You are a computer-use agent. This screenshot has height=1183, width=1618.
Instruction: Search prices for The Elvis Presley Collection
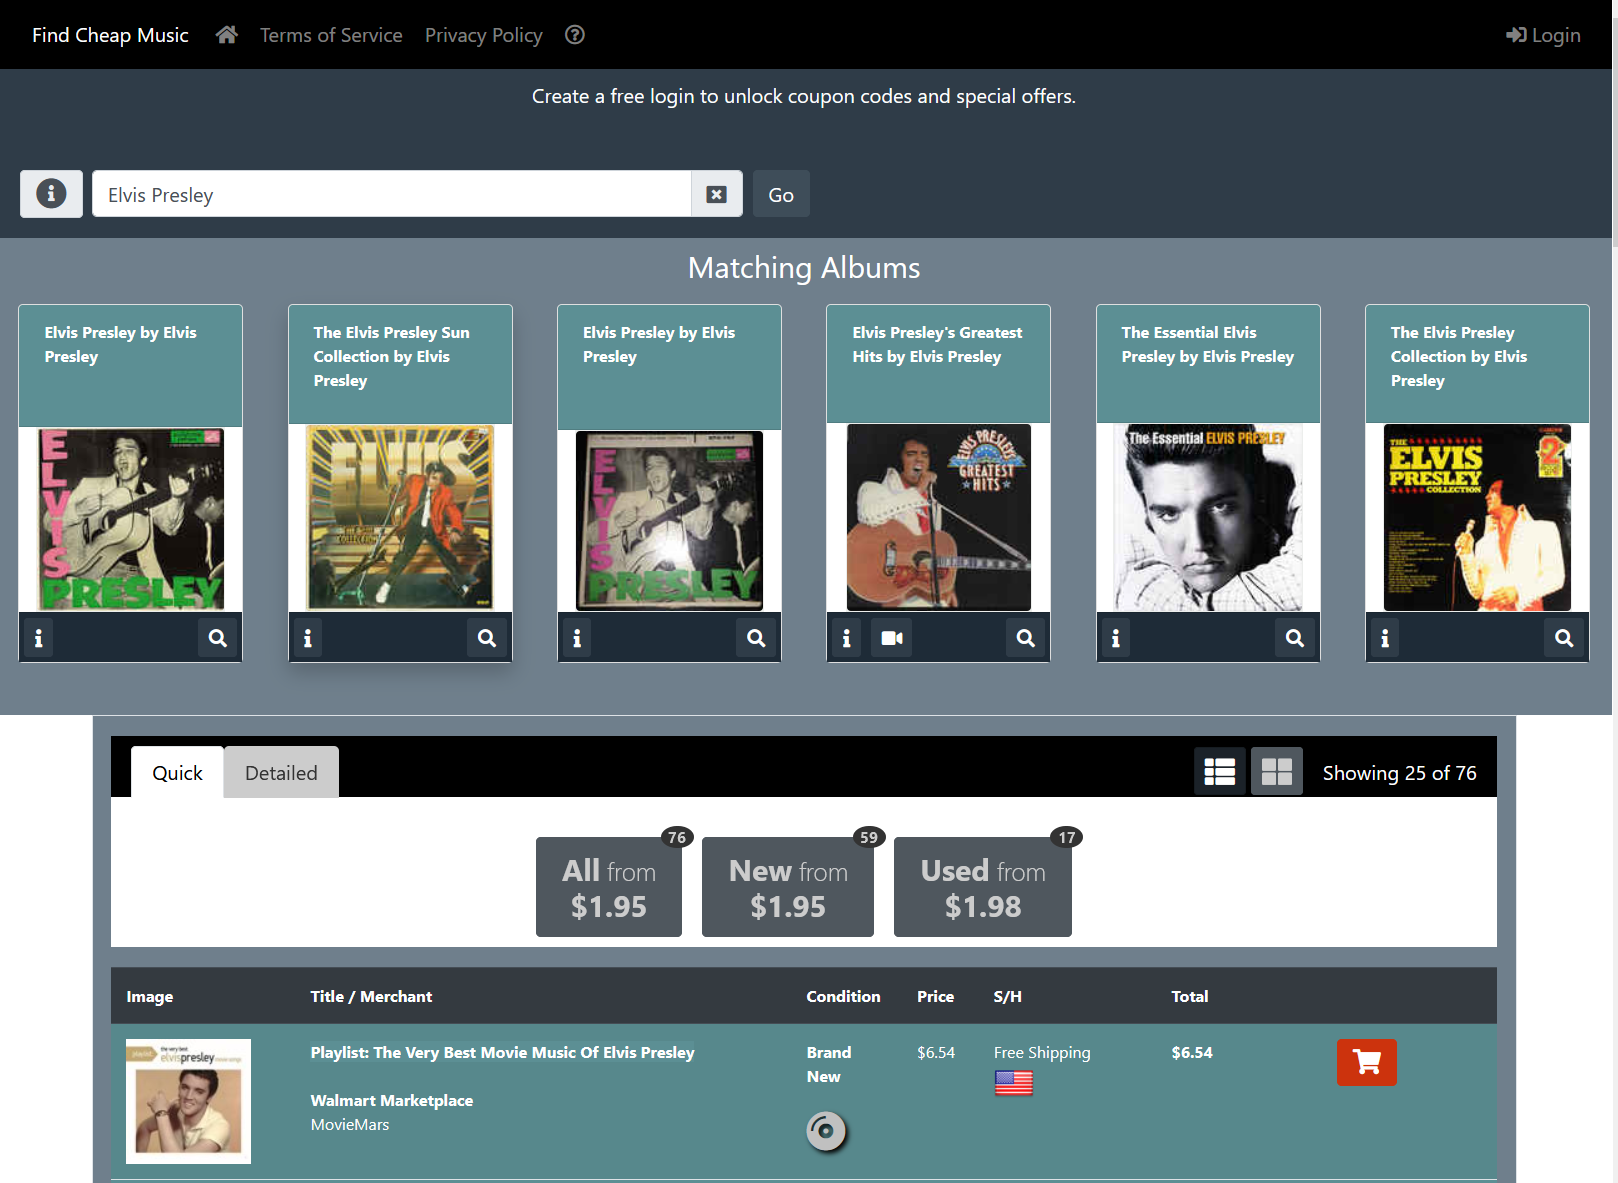1563,638
